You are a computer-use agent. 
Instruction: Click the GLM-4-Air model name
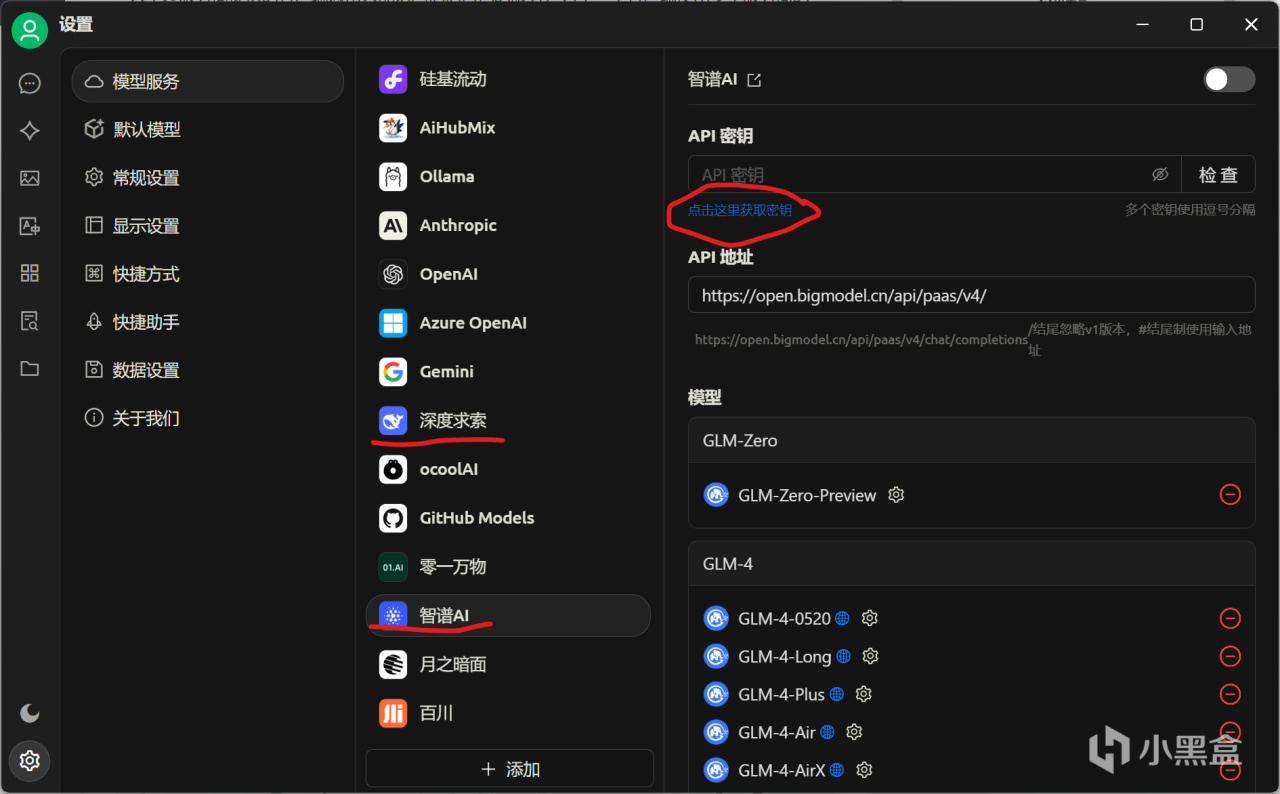(x=777, y=732)
